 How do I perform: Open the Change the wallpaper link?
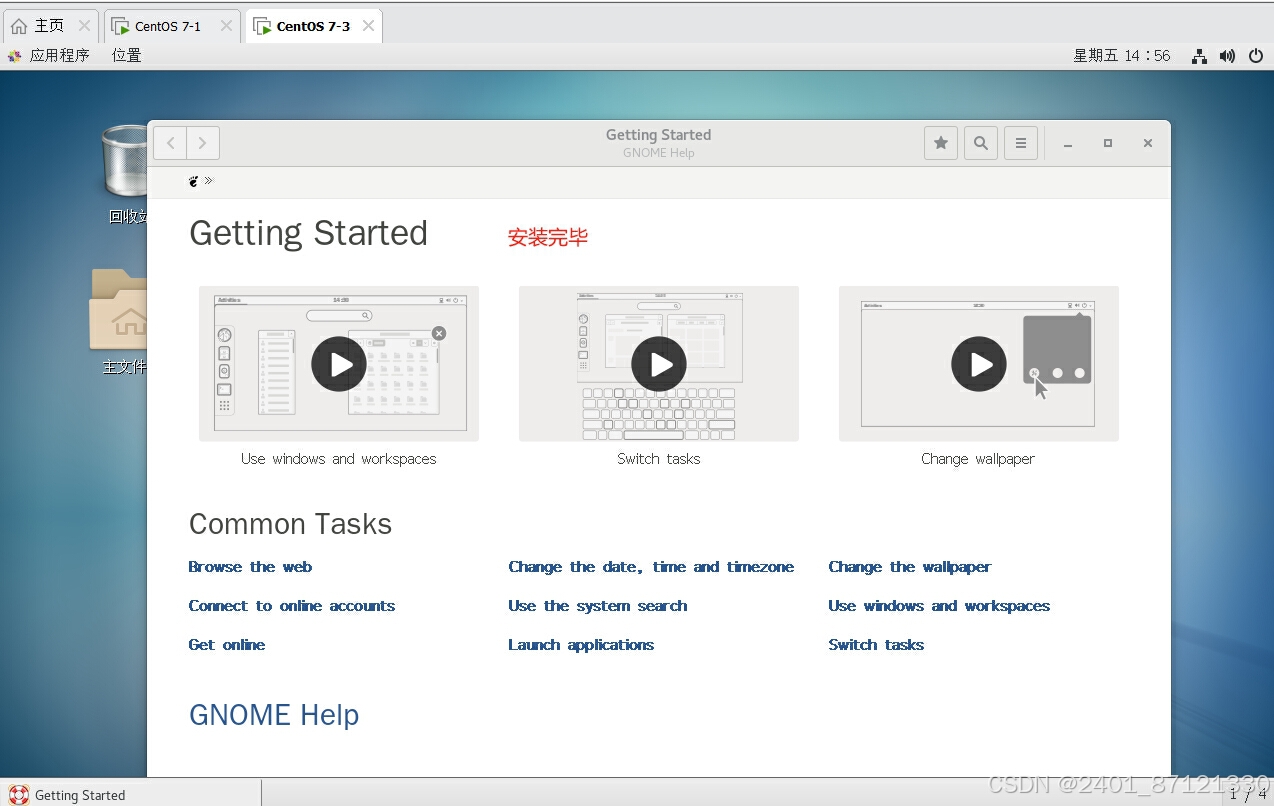(909, 567)
